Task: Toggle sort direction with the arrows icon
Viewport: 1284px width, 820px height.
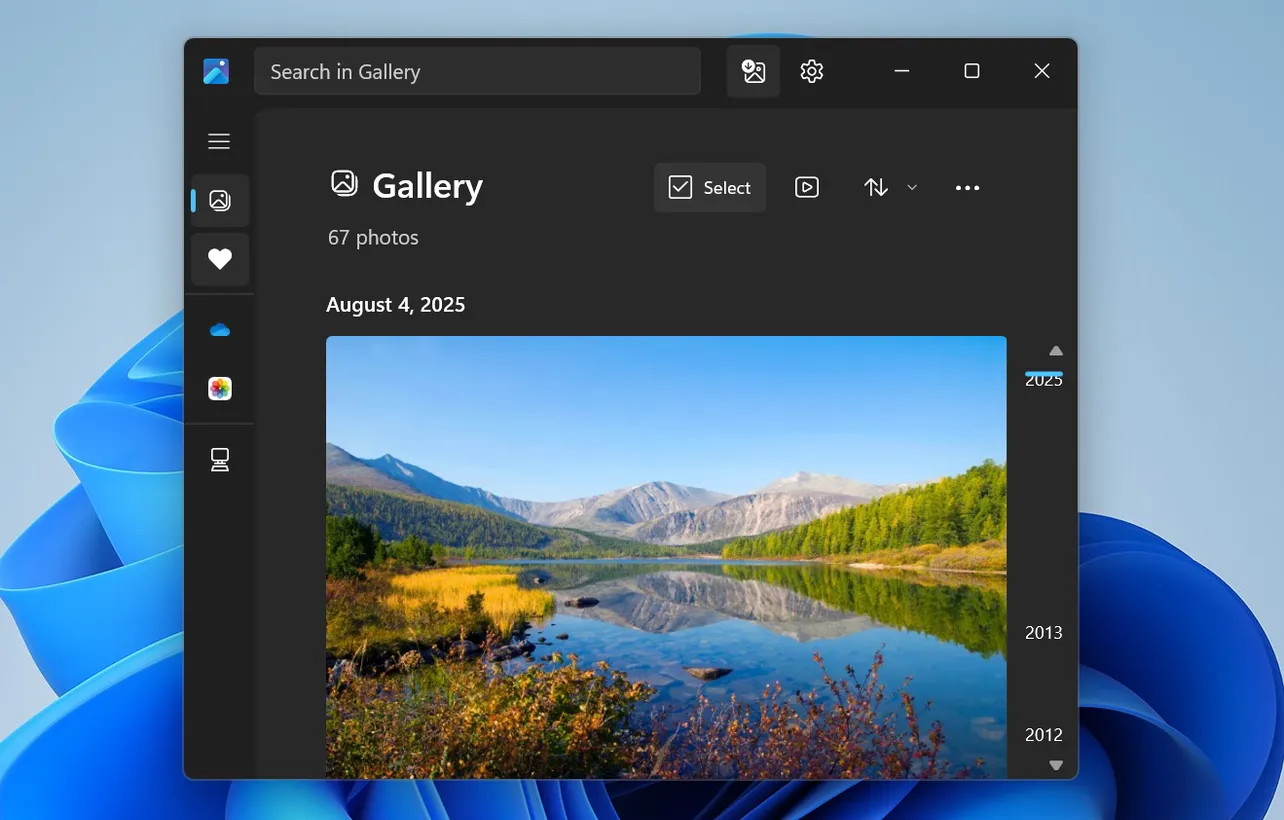Action: pos(875,186)
